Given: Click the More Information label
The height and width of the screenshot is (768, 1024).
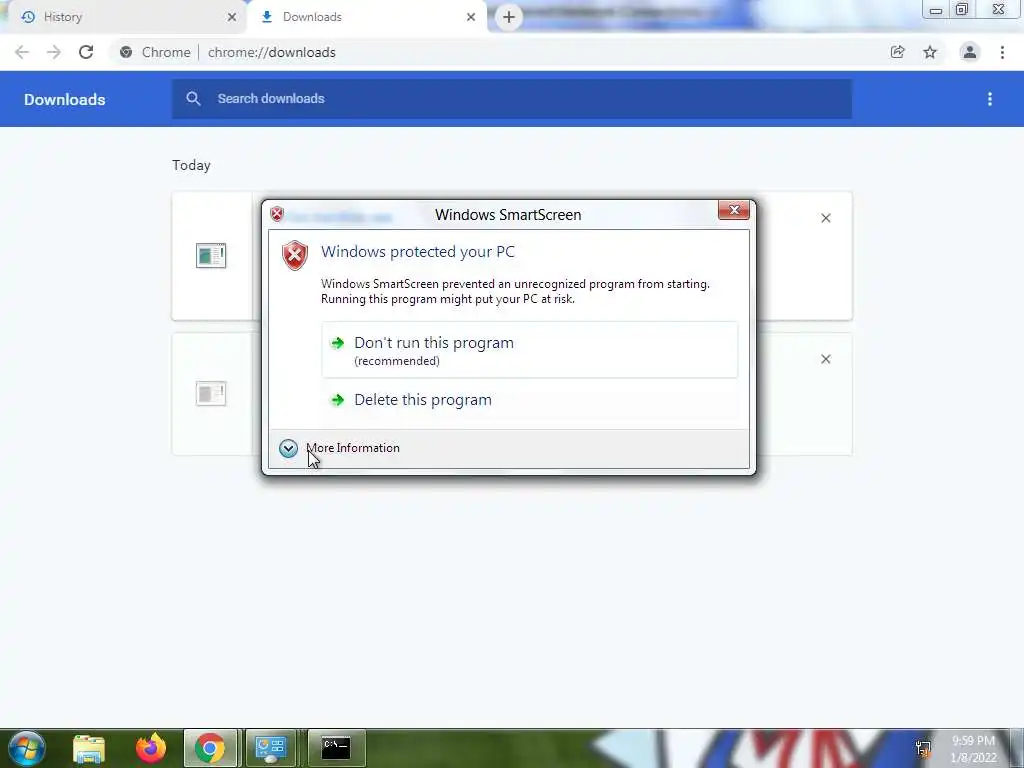Looking at the screenshot, I should [353, 448].
